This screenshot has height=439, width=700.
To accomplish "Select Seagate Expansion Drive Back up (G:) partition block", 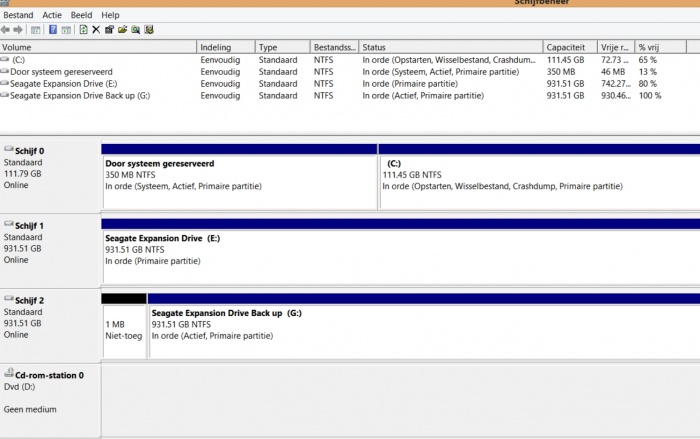I will (424, 326).
